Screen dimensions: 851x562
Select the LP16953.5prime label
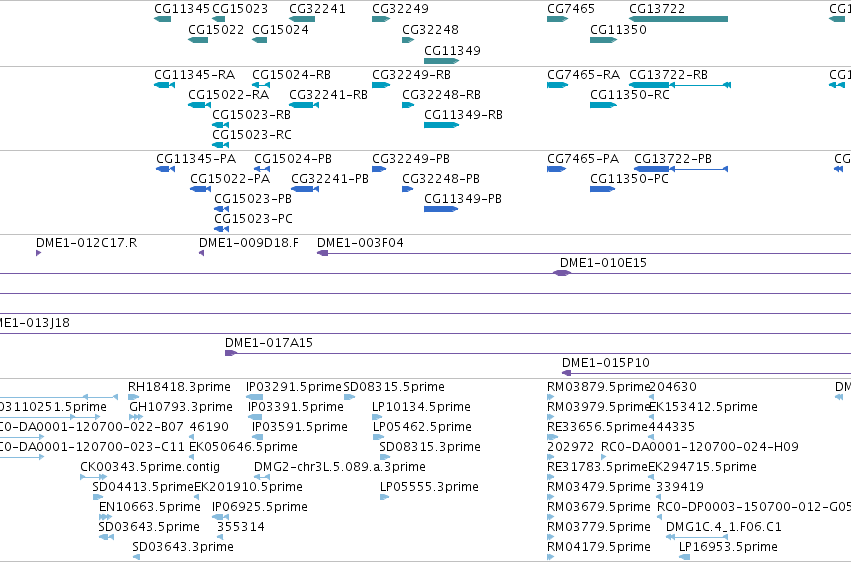(x=728, y=546)
